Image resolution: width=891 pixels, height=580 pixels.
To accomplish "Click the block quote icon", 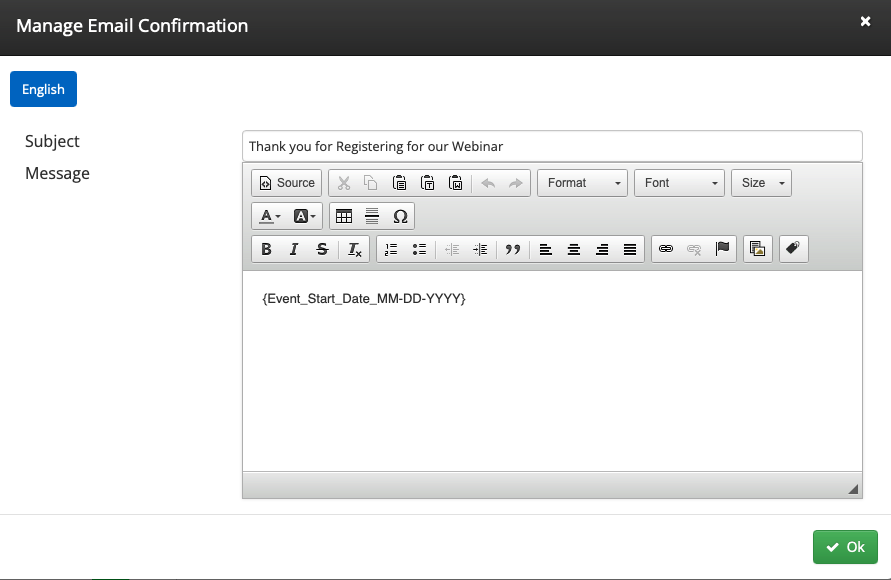I will pyautogui.click(x=513, y=250).
